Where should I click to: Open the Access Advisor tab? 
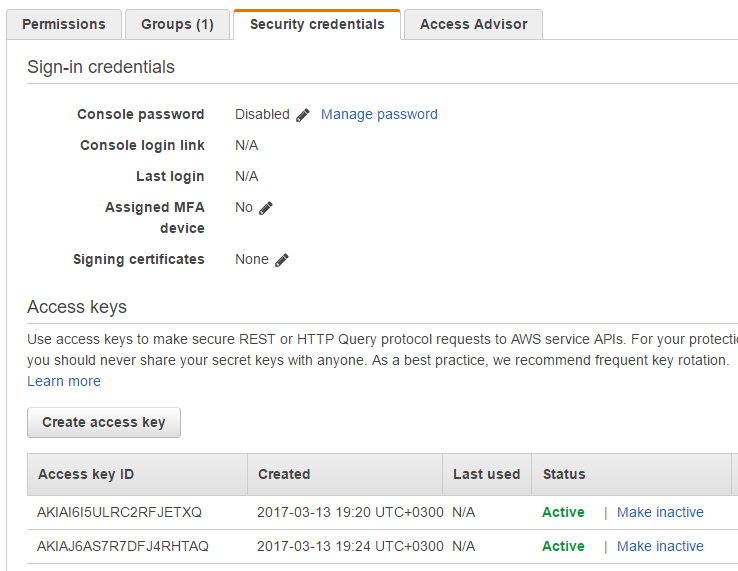pos(473,24)
